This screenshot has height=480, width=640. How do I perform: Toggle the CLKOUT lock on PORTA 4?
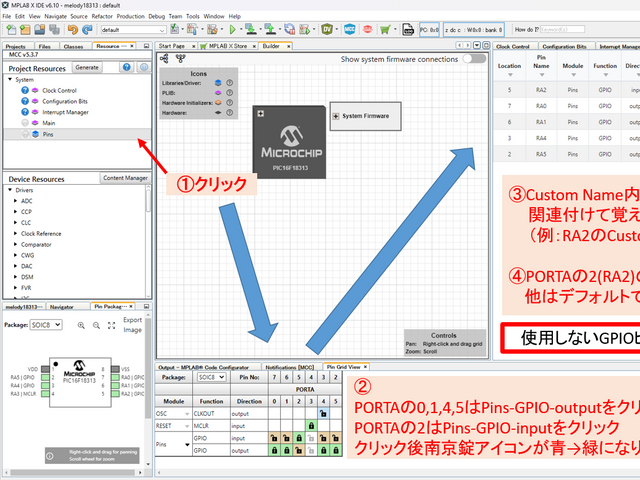(x=324, y=413)
